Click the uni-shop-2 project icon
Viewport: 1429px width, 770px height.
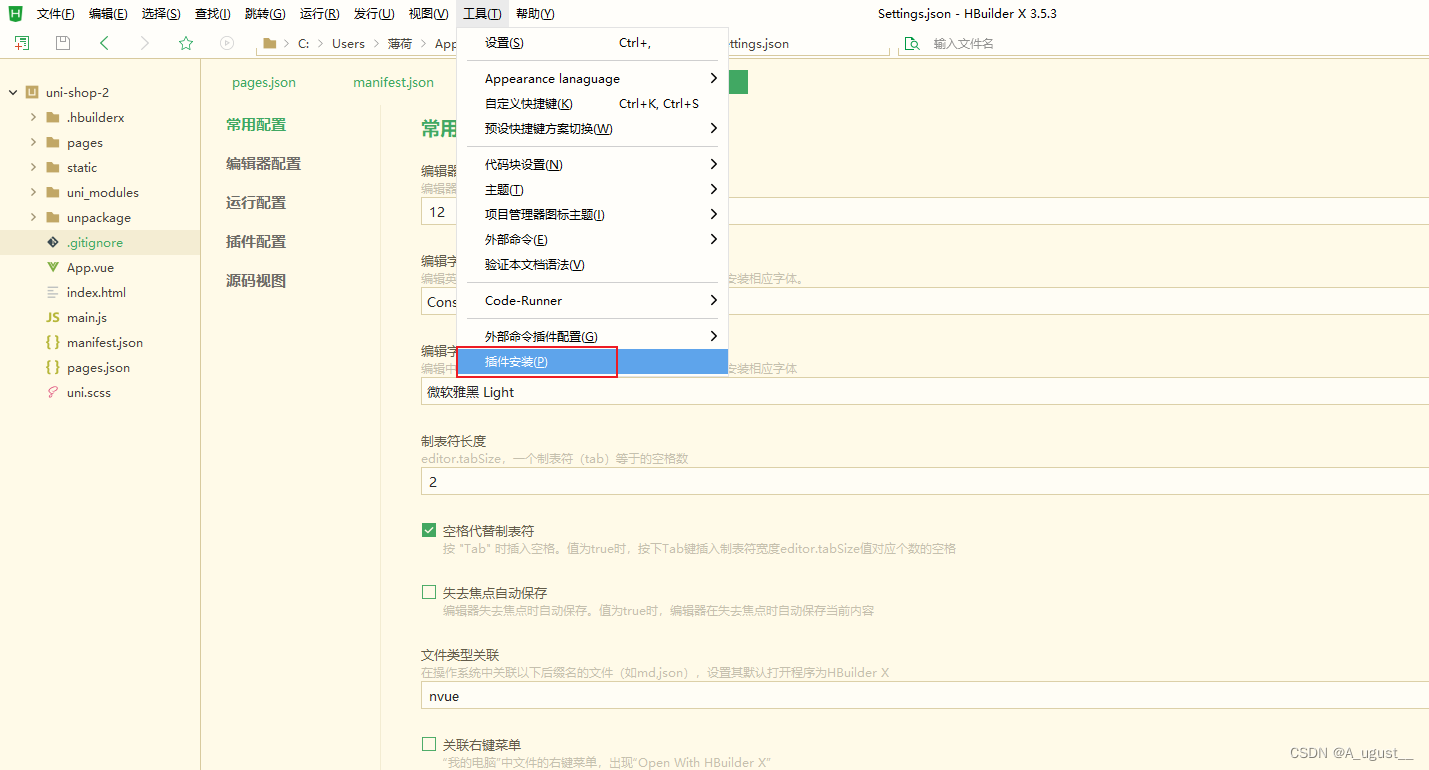tap(32, 92)
